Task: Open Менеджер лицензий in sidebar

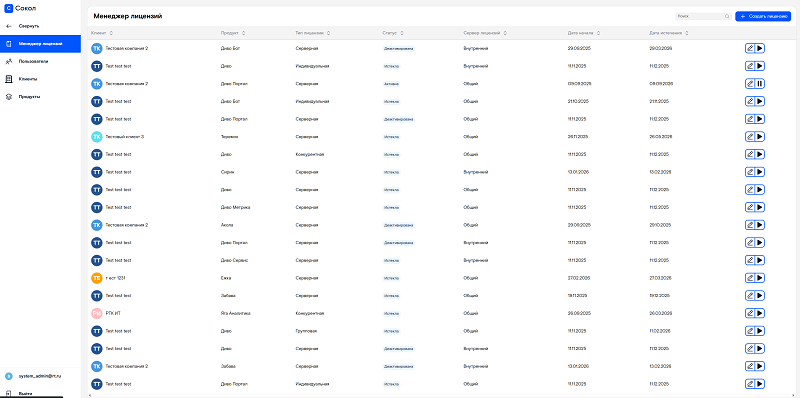Action: 40,44
